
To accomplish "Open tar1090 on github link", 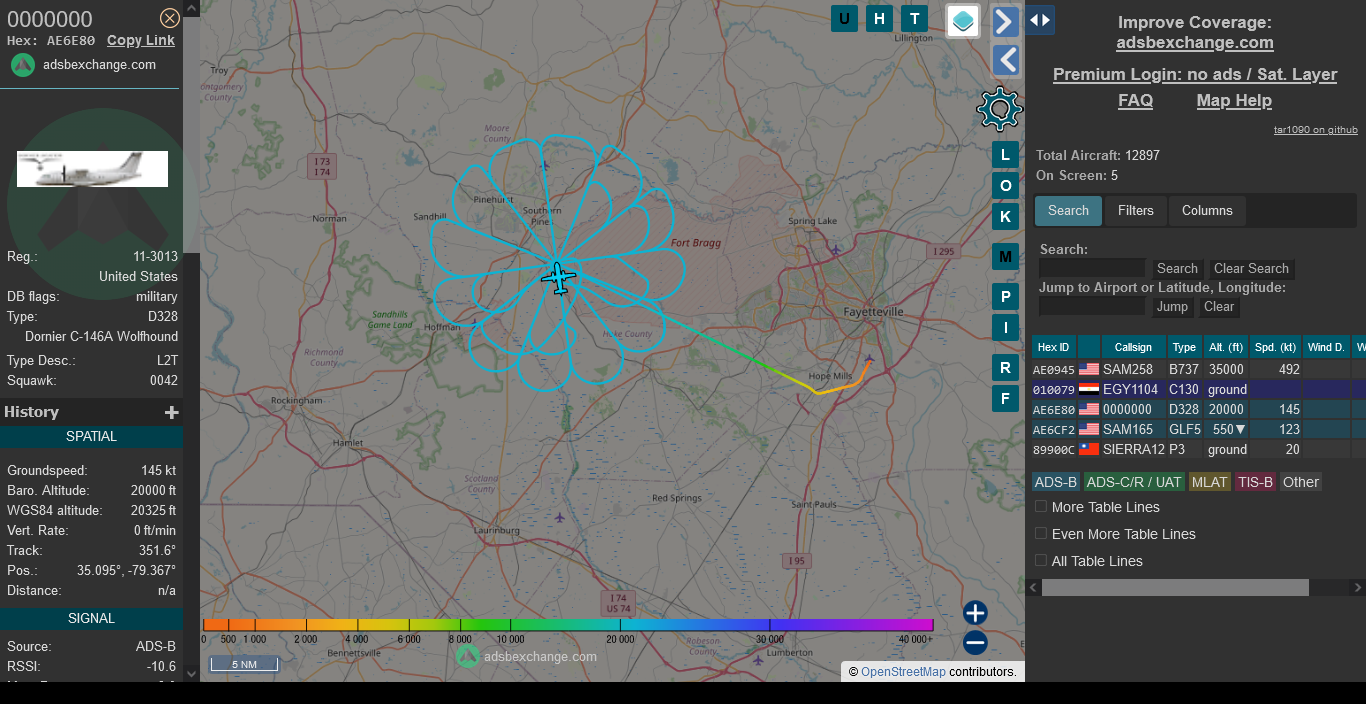I will click(1315, 130).
